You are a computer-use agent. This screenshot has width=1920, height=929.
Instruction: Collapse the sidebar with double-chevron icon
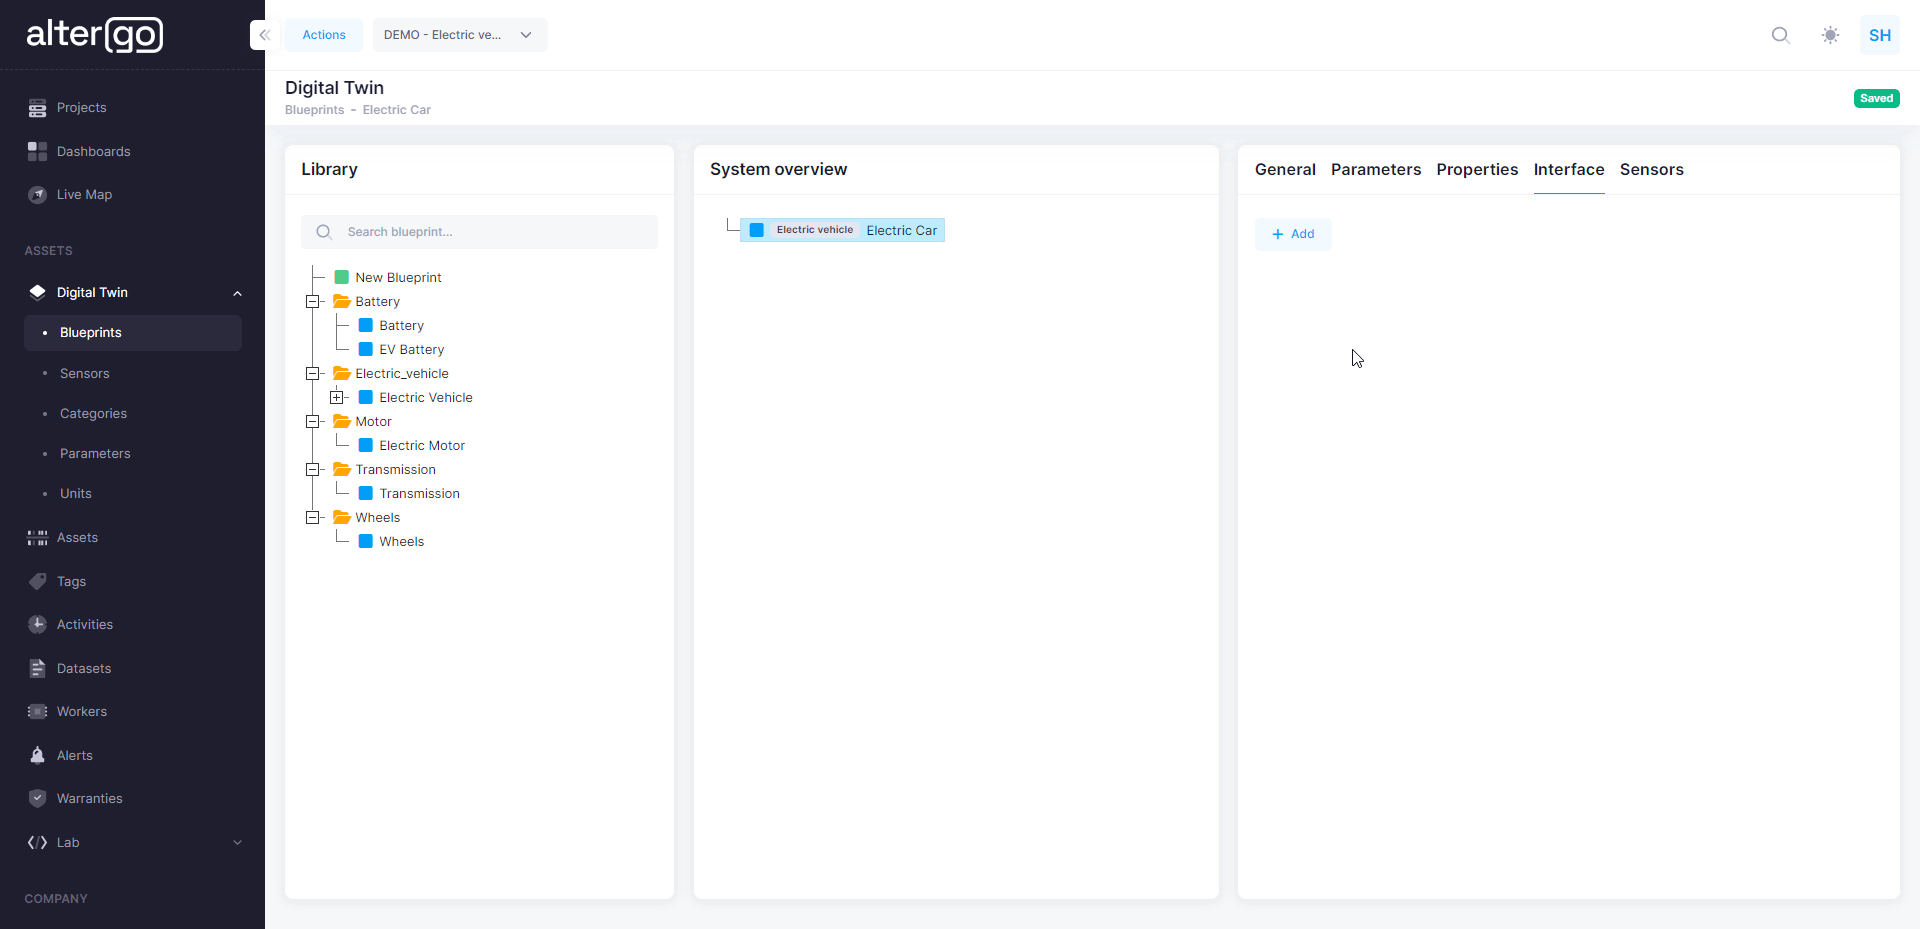click(264, 35)
